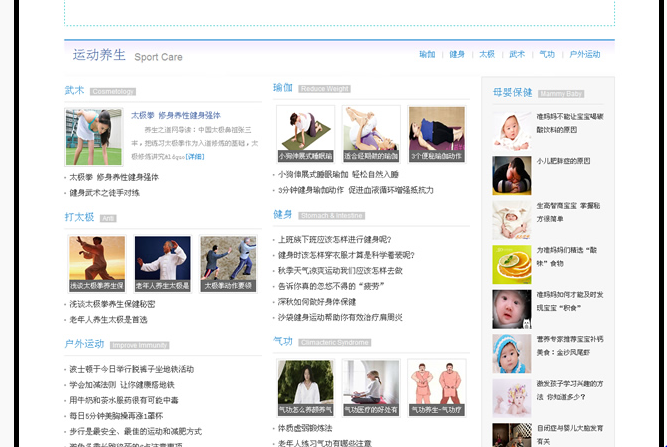Open the 打太极 section heading
Image resolution: width=667 pixels, height=447 pixels.
pyautogui.click(x=79, y=217)
